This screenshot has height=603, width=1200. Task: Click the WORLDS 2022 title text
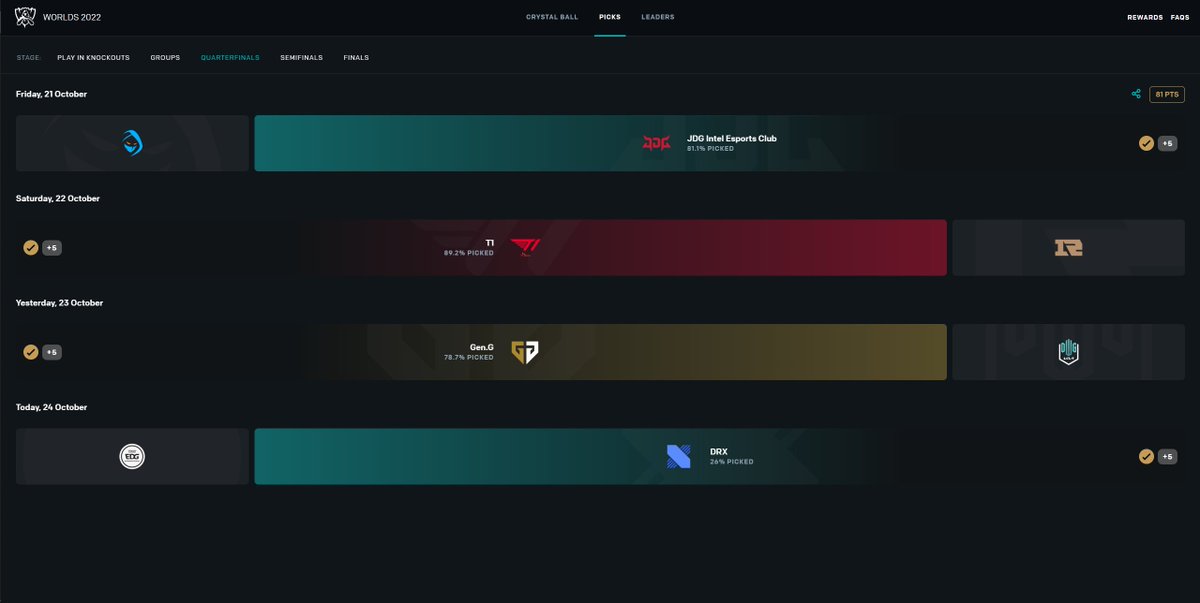click(71, 18)
